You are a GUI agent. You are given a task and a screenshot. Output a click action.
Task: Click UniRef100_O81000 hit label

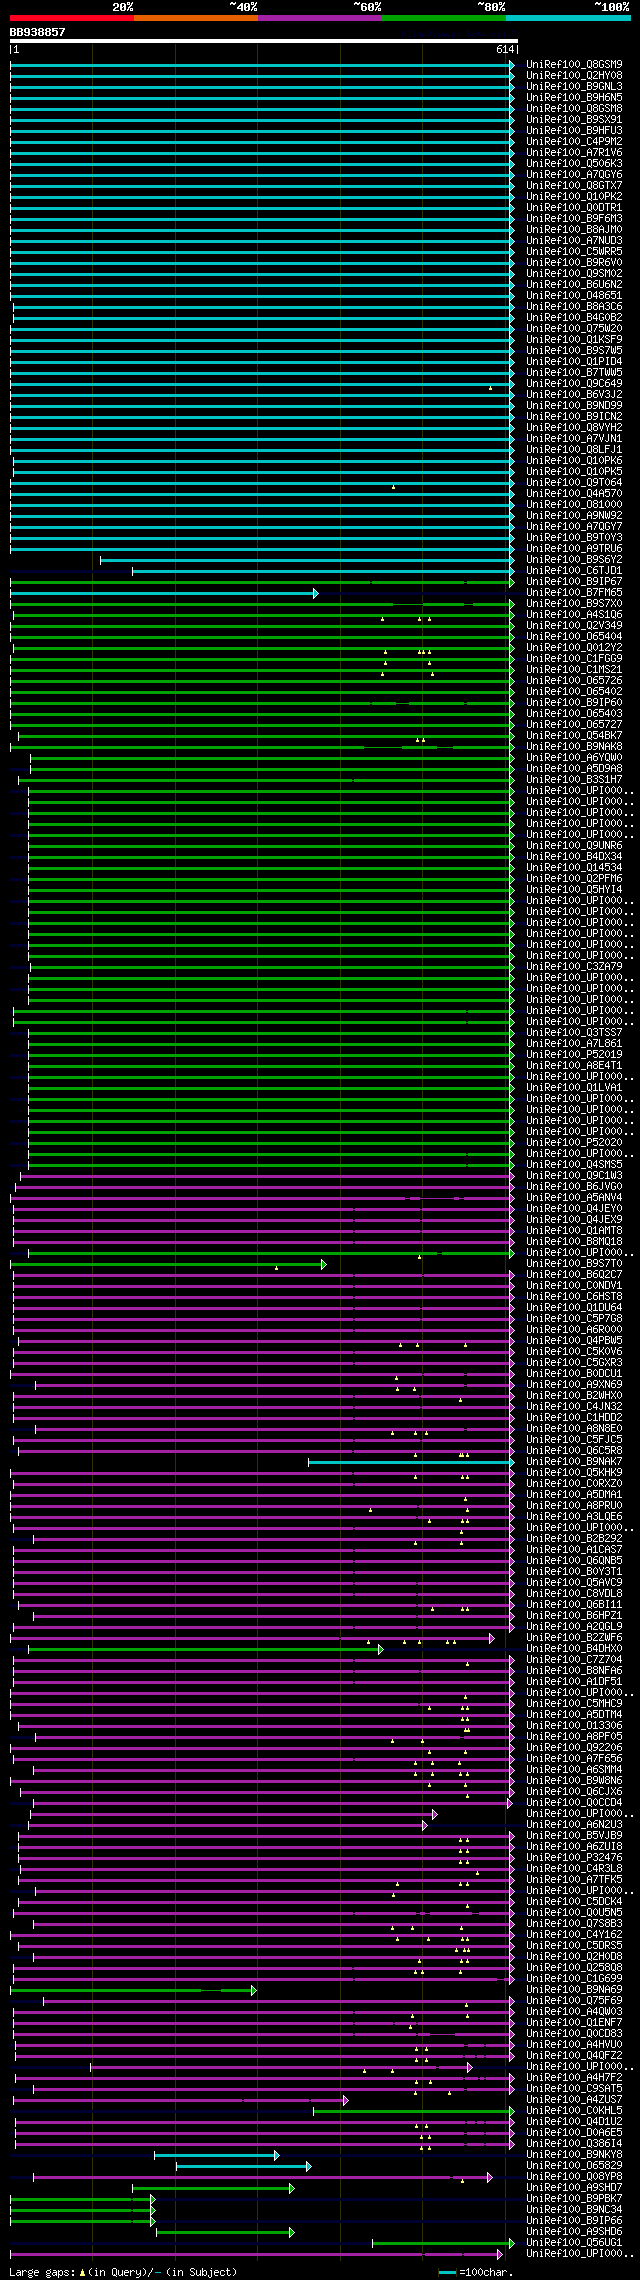click(574, 505)
